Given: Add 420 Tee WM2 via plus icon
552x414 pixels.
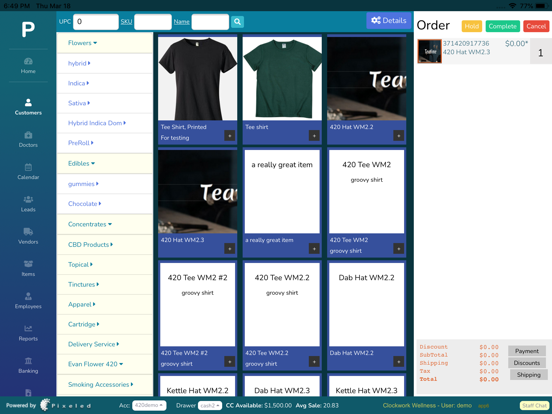Looking at the screenshot, I should coord(399,249).
